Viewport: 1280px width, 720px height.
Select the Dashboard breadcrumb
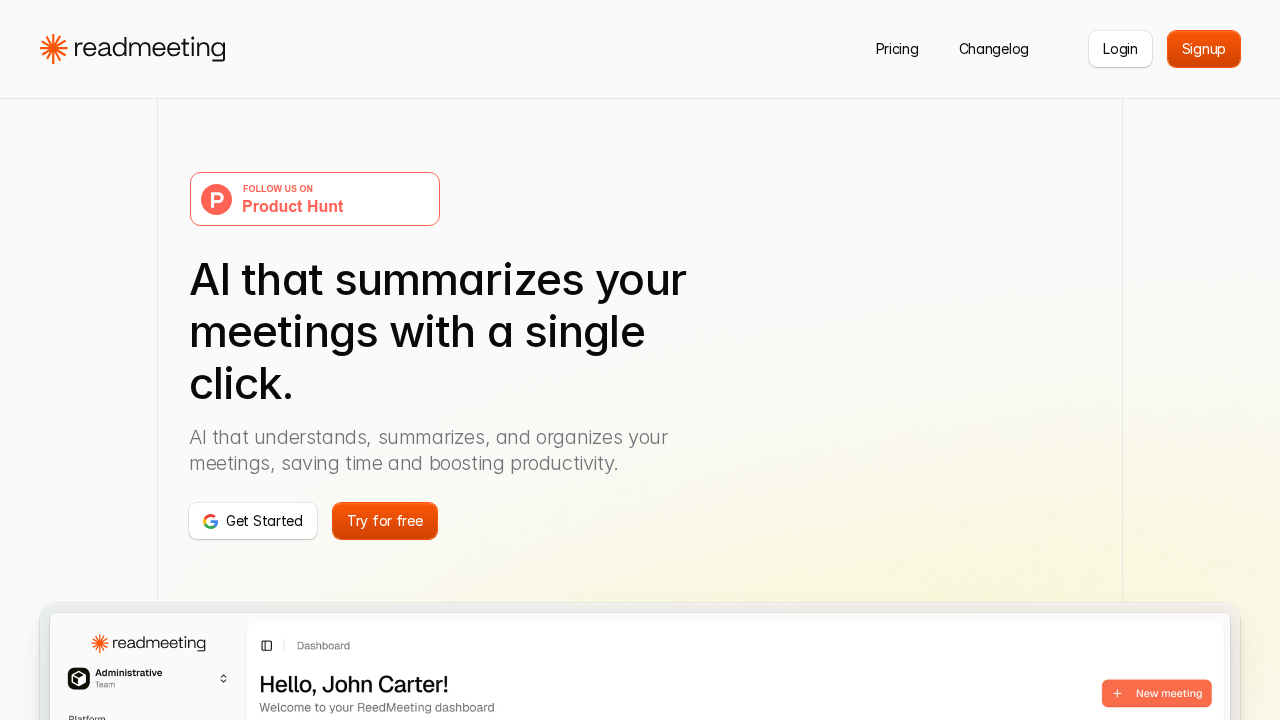pyautogui.click(x=323, y=645)
